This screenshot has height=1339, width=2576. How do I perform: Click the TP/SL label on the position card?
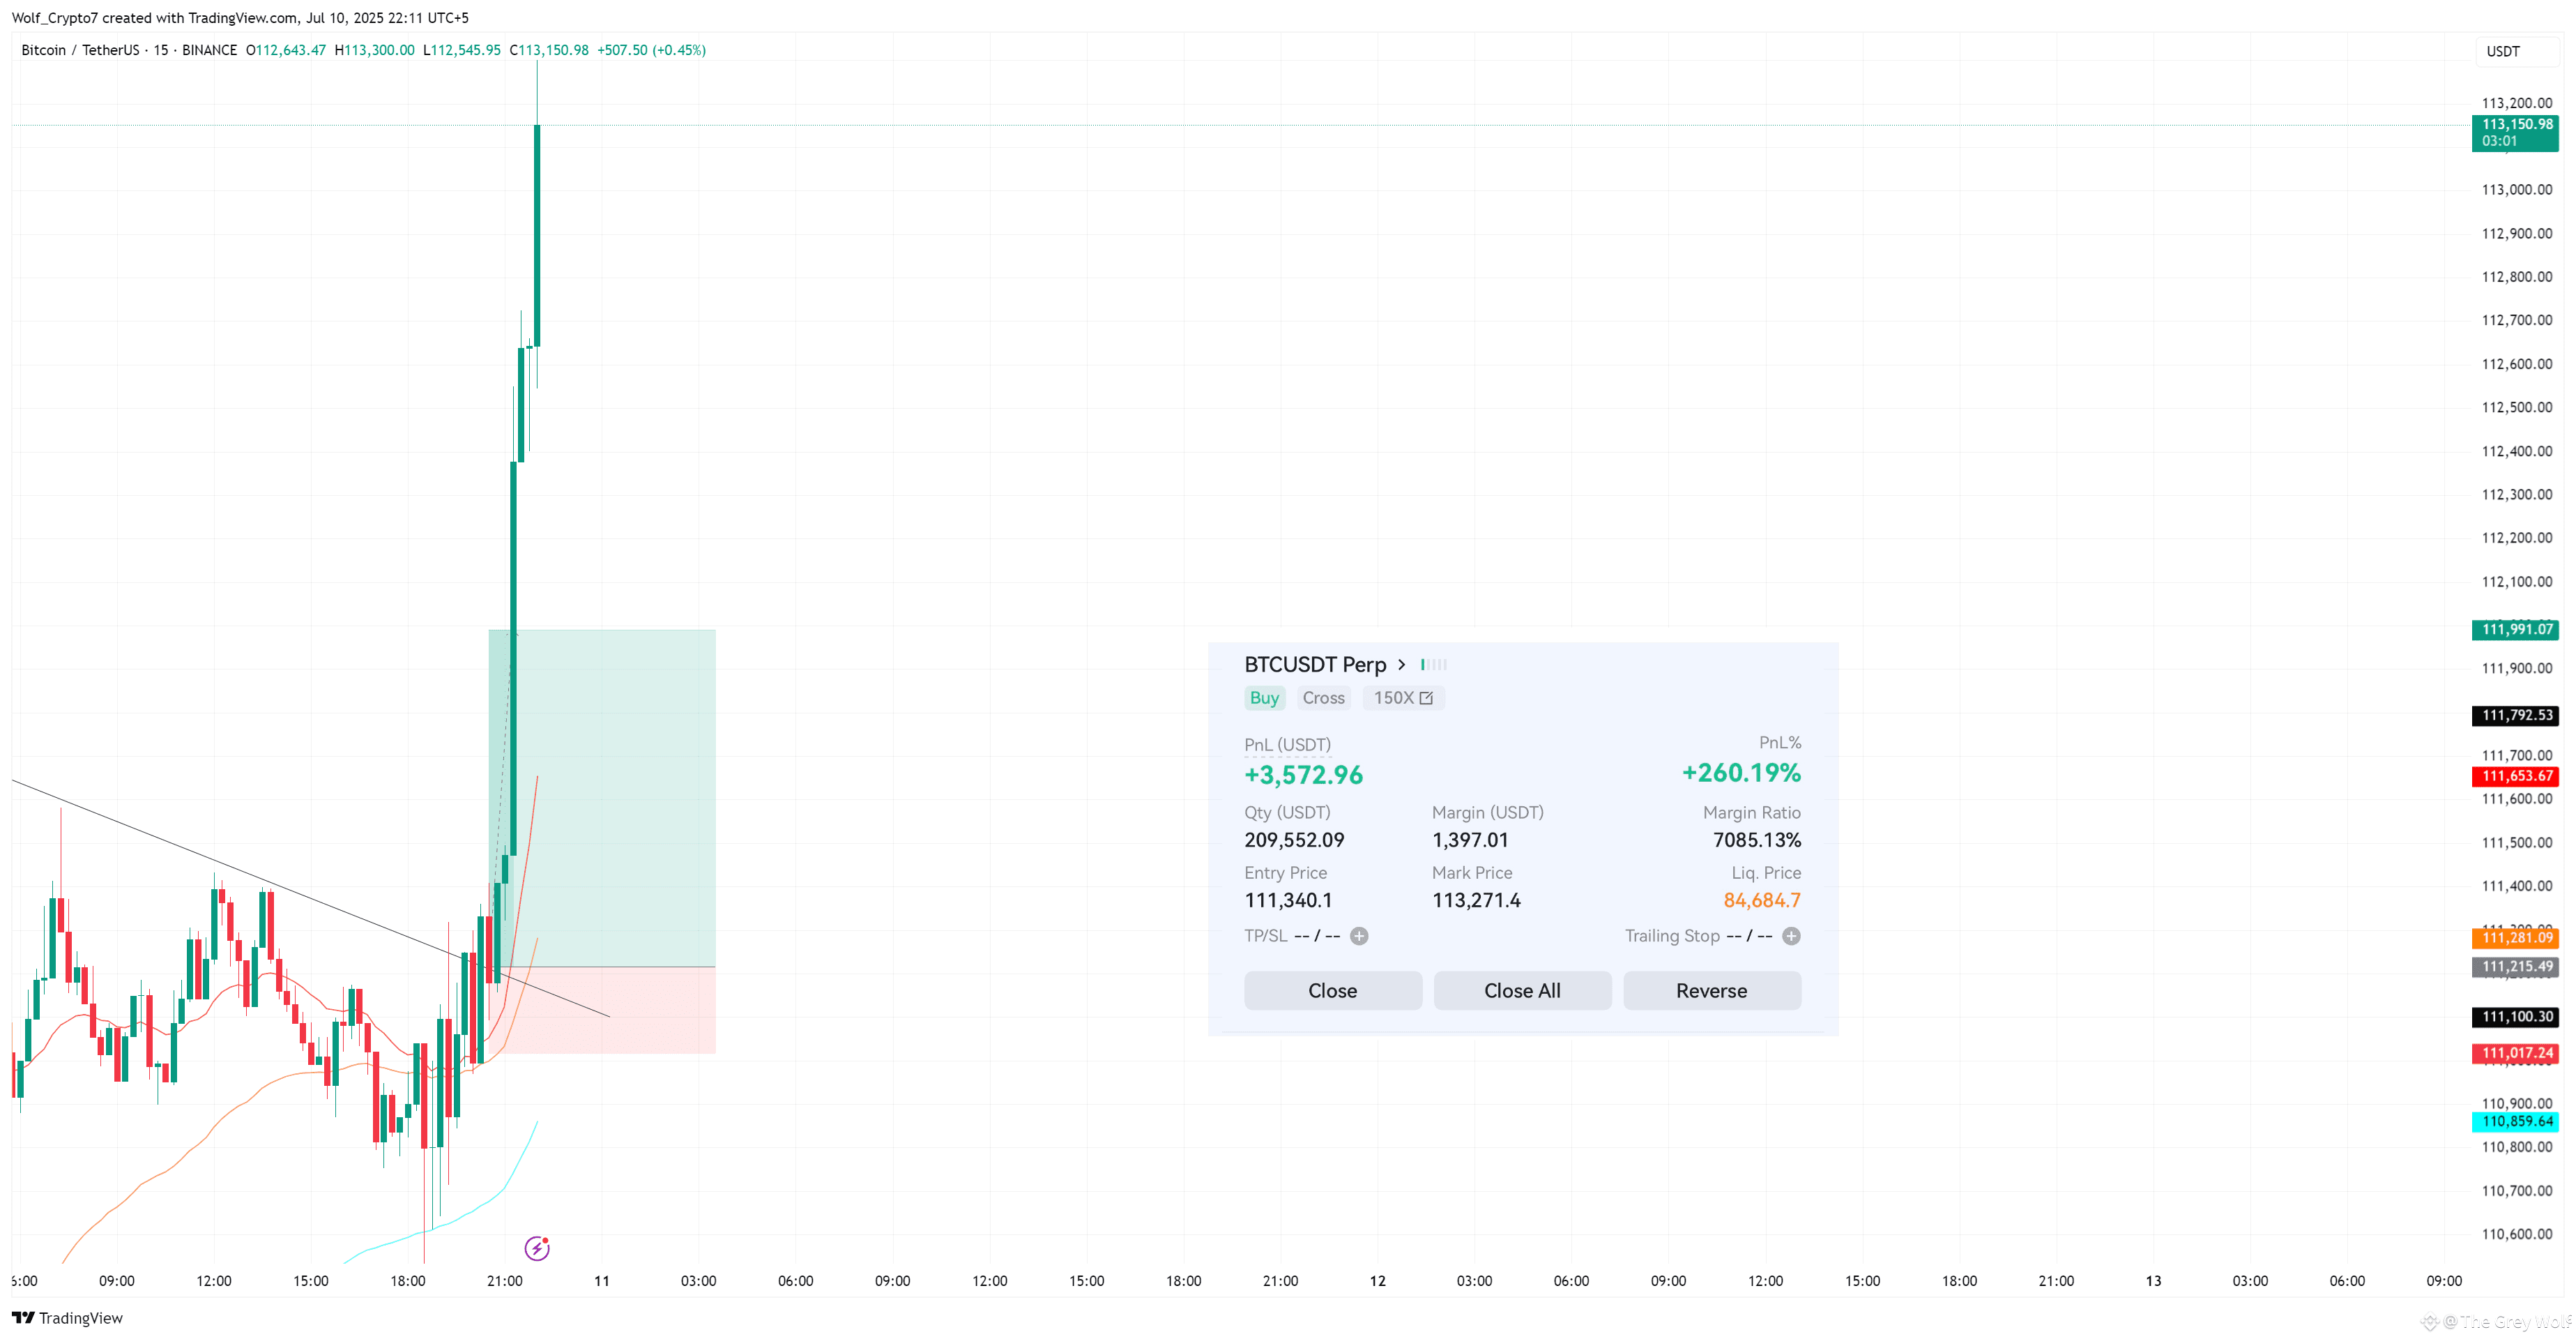tap(1265, 936)
